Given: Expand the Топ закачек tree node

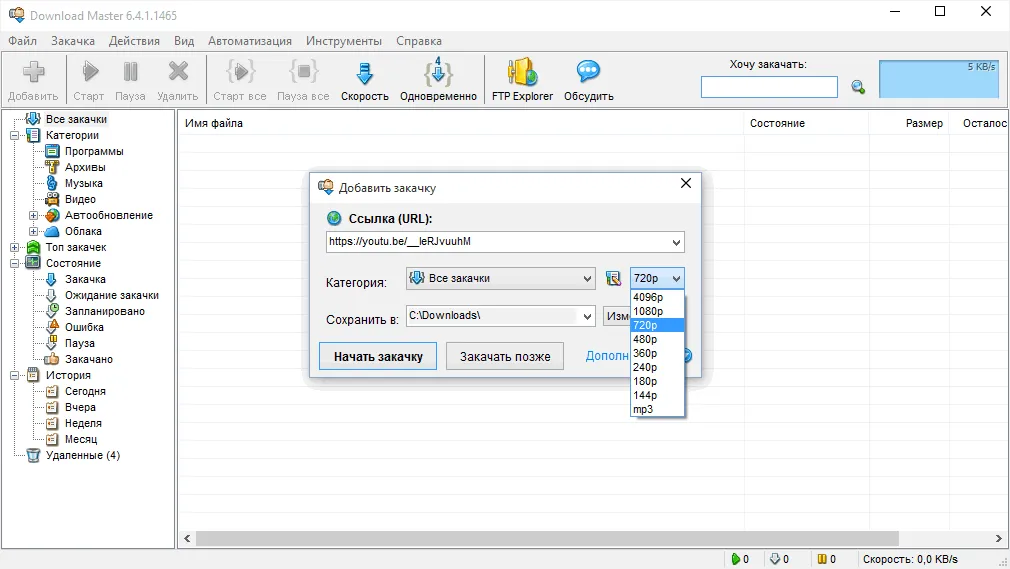Looking at the screenshot, I should (x=14, y=247).
